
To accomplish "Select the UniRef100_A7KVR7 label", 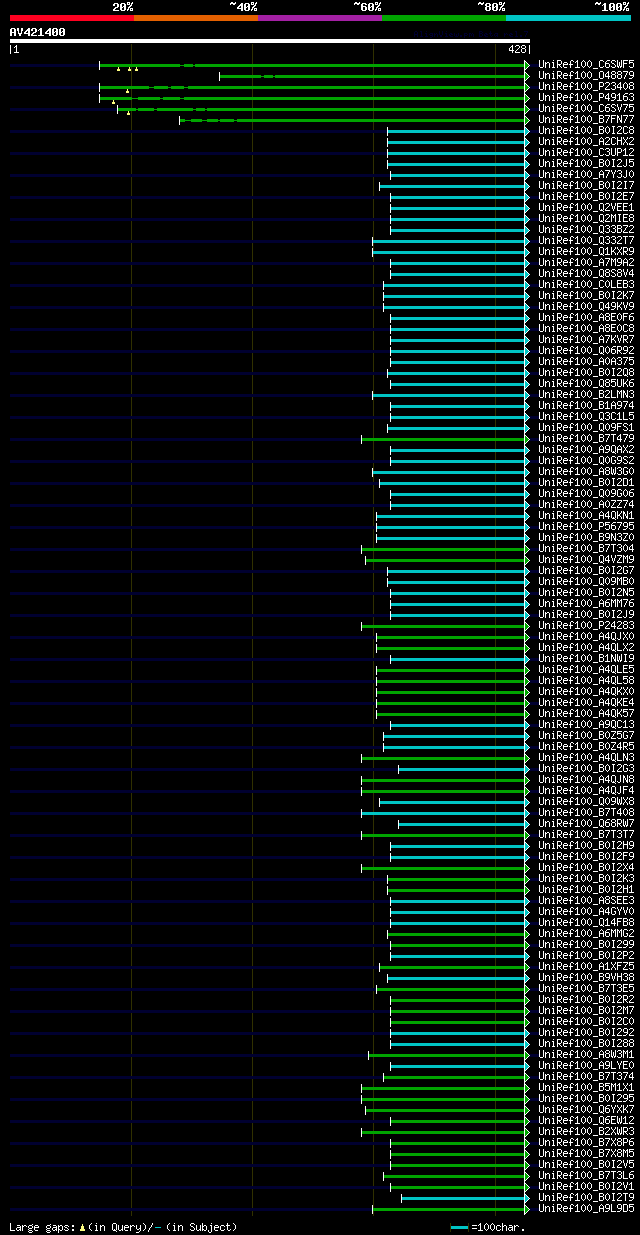I will (x=586, y=339).
